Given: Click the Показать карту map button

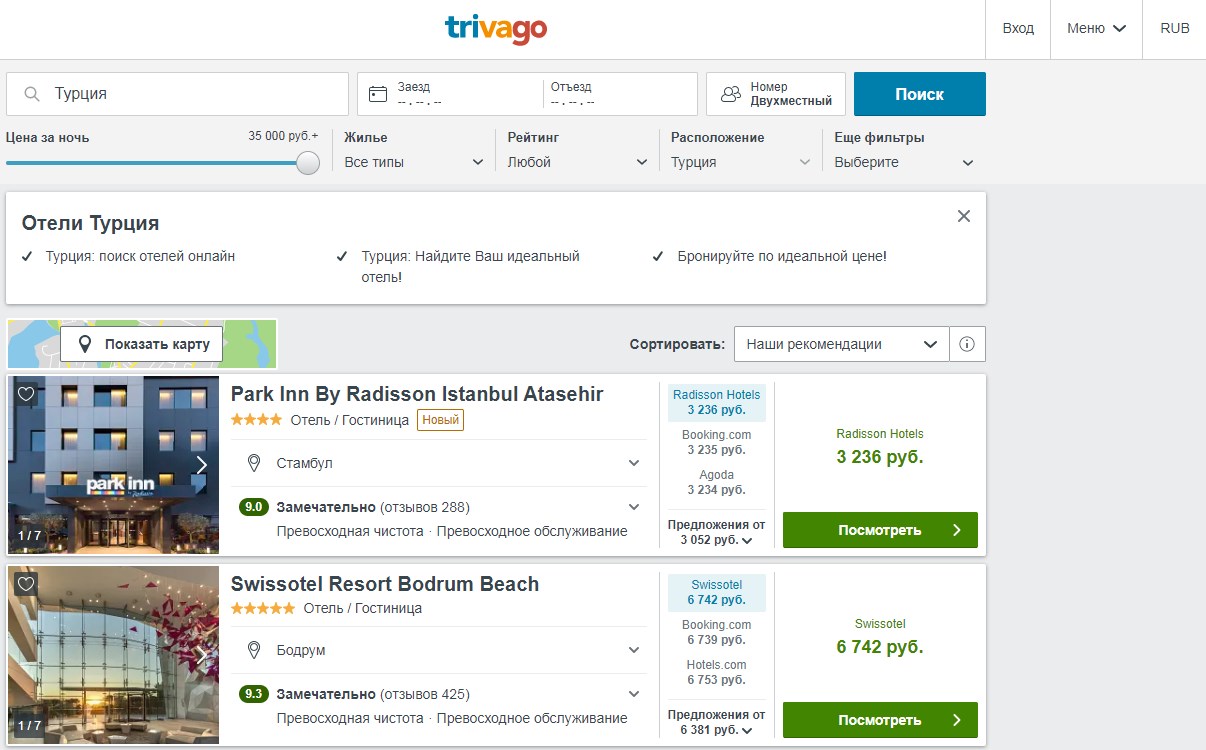Looking at the screenshot, I should 142,344.
